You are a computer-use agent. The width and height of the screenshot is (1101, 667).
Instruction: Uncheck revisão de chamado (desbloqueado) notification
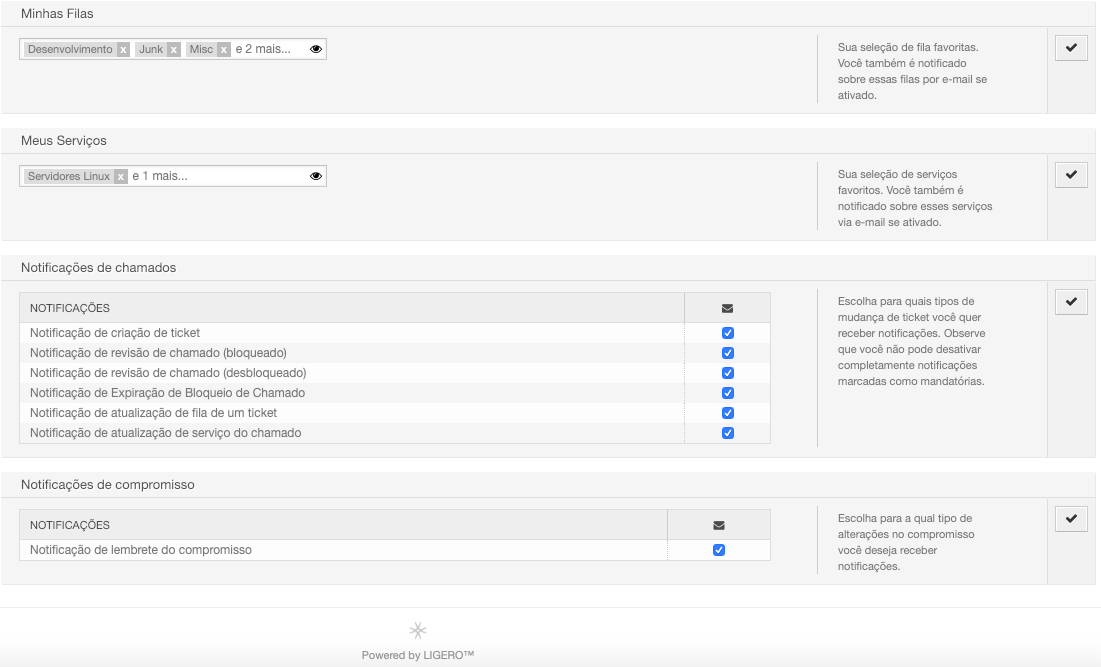[x=727, y=373]
